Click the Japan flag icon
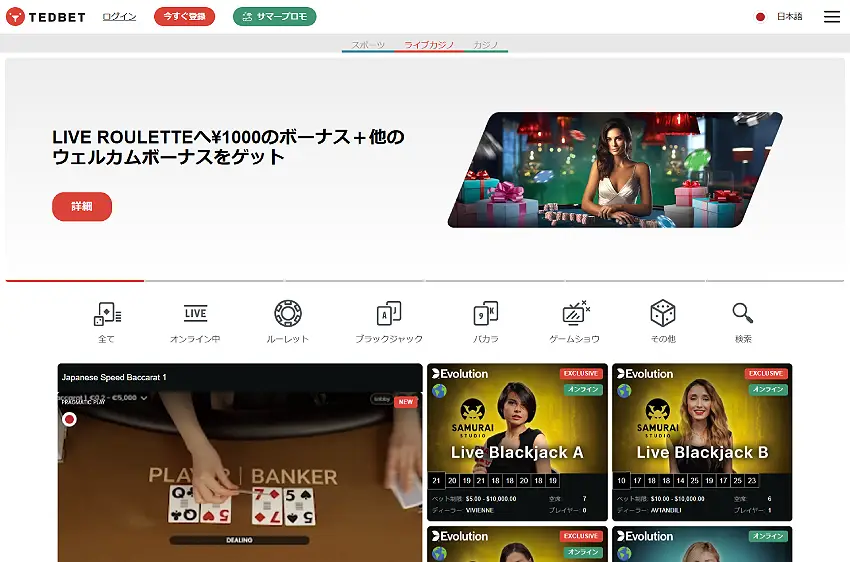Image resolution: width=850 pixels, height=562 pixels. [761, 17]
